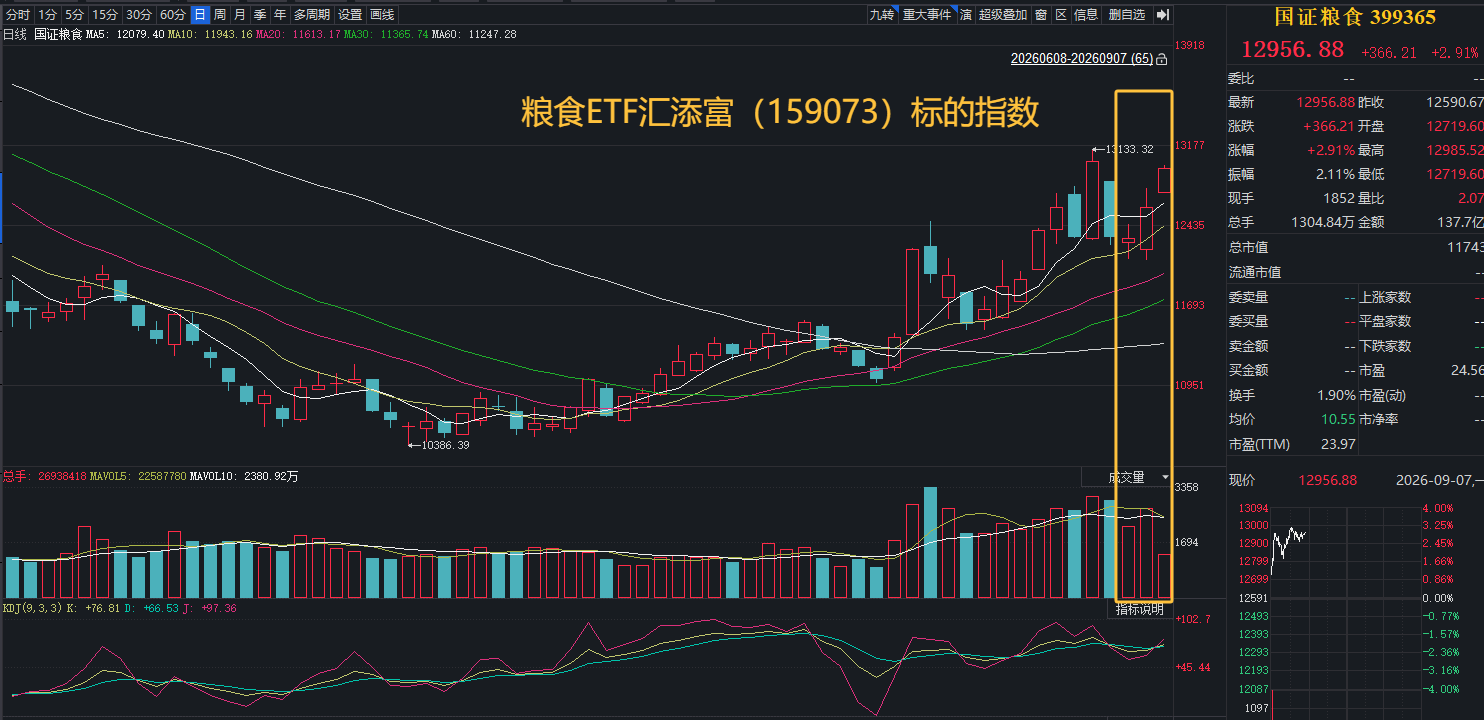Show the 季 quarterly chart
Viewport: 1484px width, 720px height.
click(x=260, y=15)
